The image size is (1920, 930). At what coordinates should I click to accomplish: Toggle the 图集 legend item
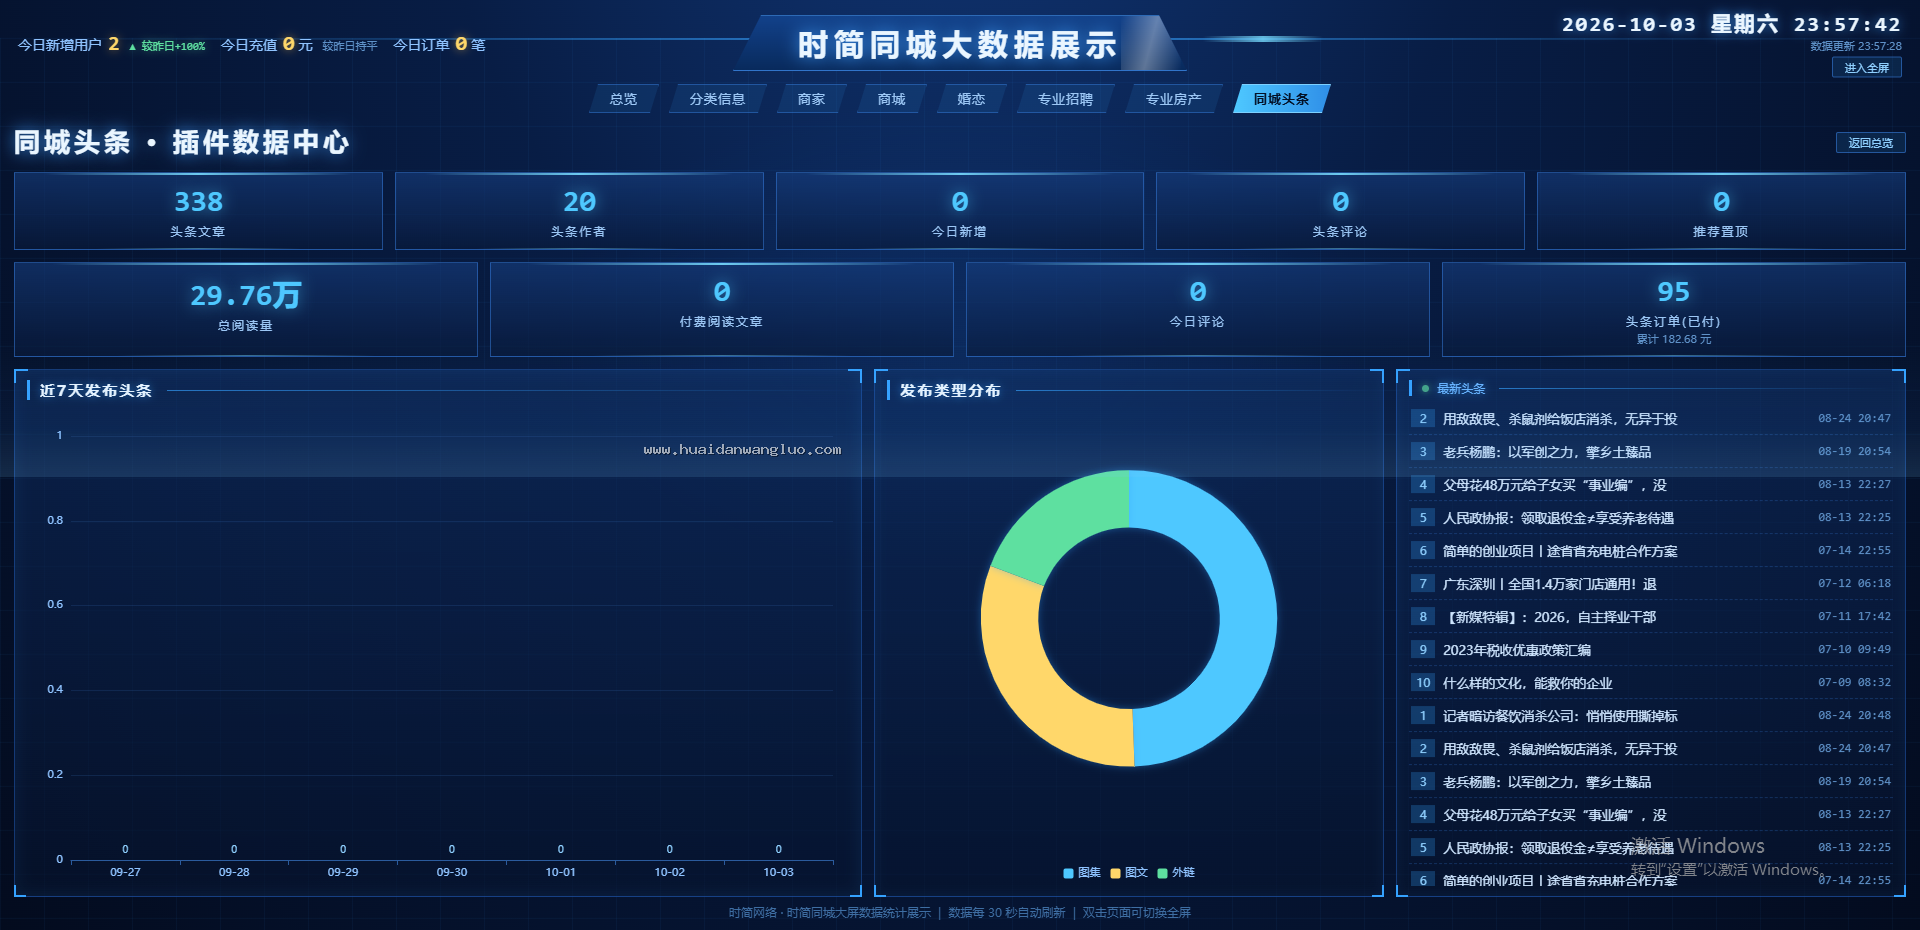pyautogui.click(x=1082, y=873)
